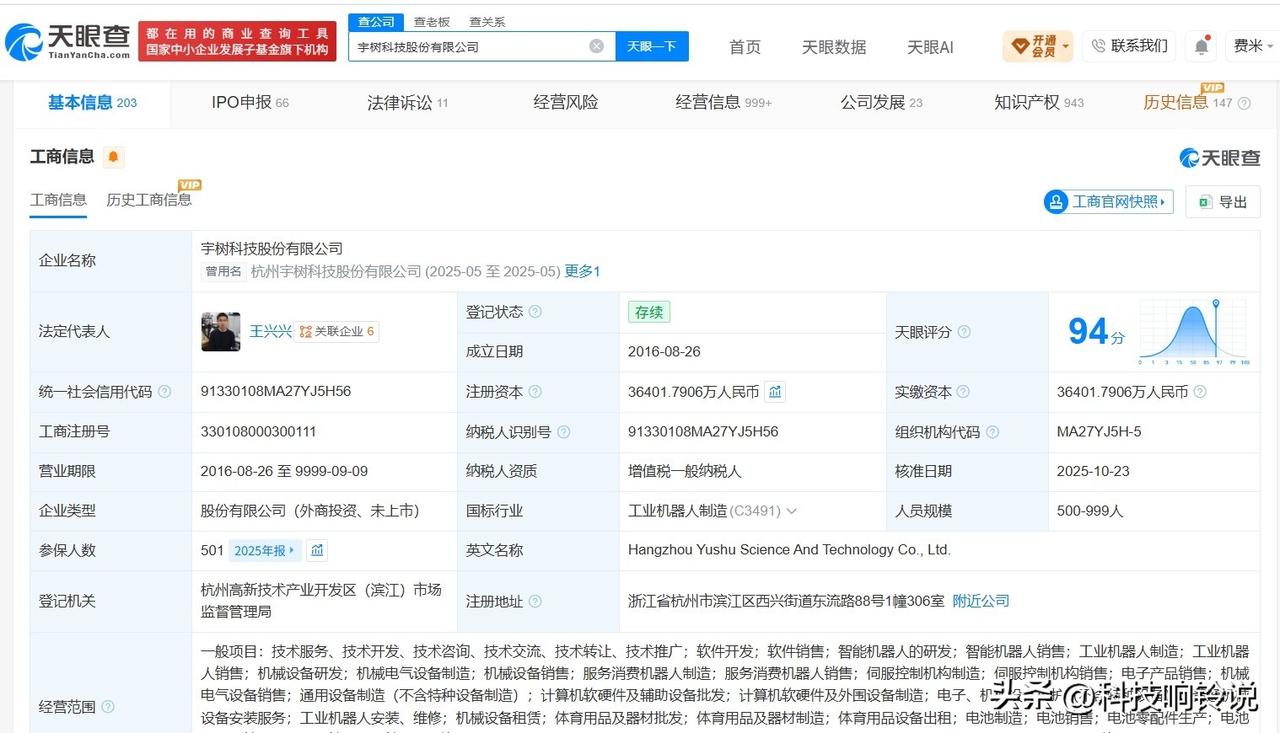The height and width of the screenshot is (733, 1280).
Task: Open the chart icon next to 36401.7906万人民币 registered capital
Action: coord(775,392)
